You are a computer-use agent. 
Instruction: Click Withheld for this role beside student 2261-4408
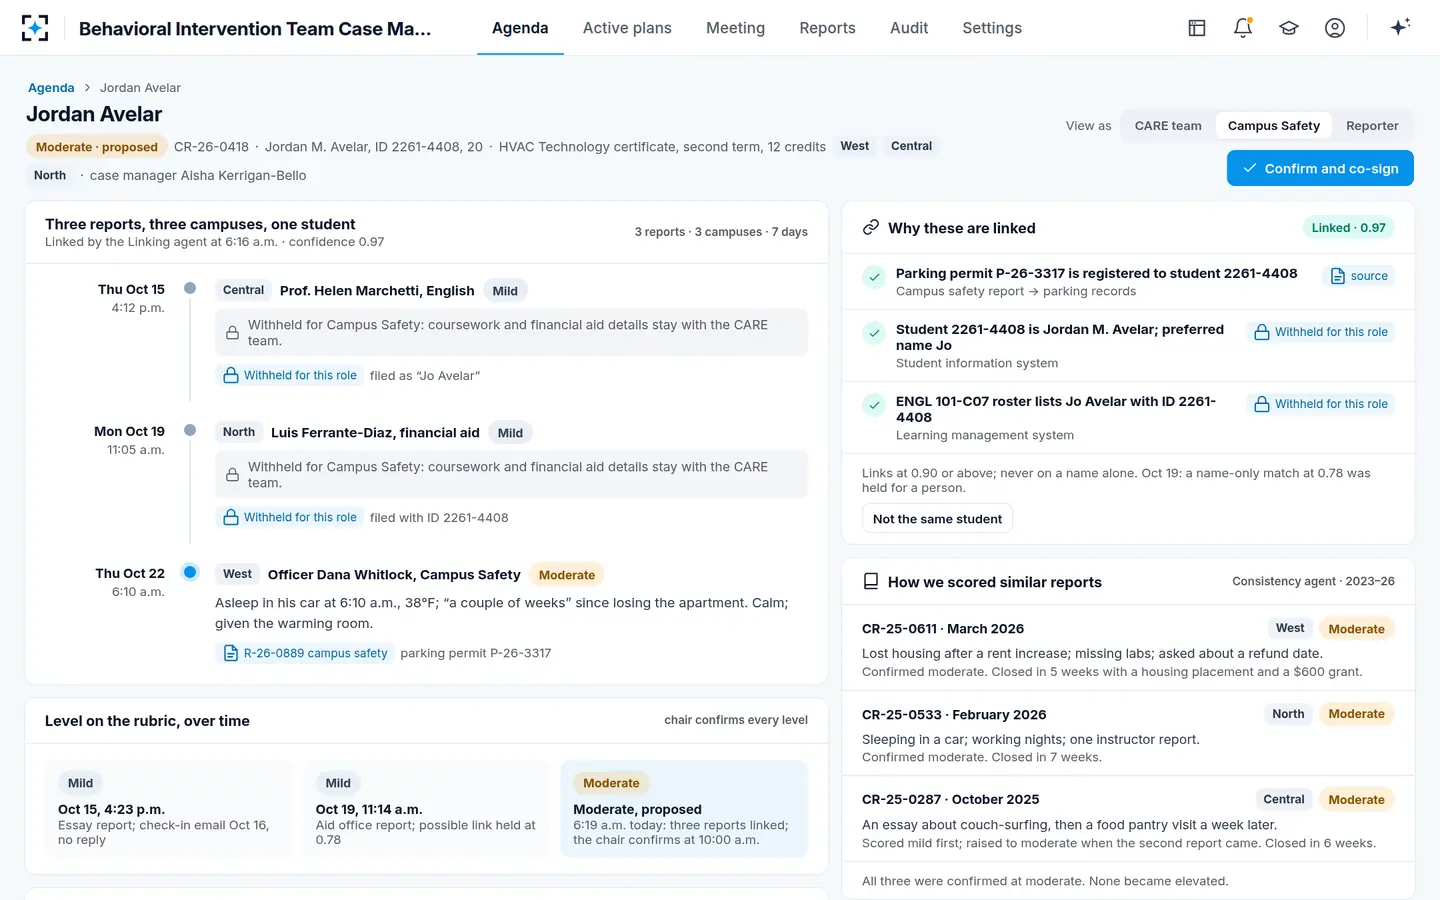[1321, 332]
